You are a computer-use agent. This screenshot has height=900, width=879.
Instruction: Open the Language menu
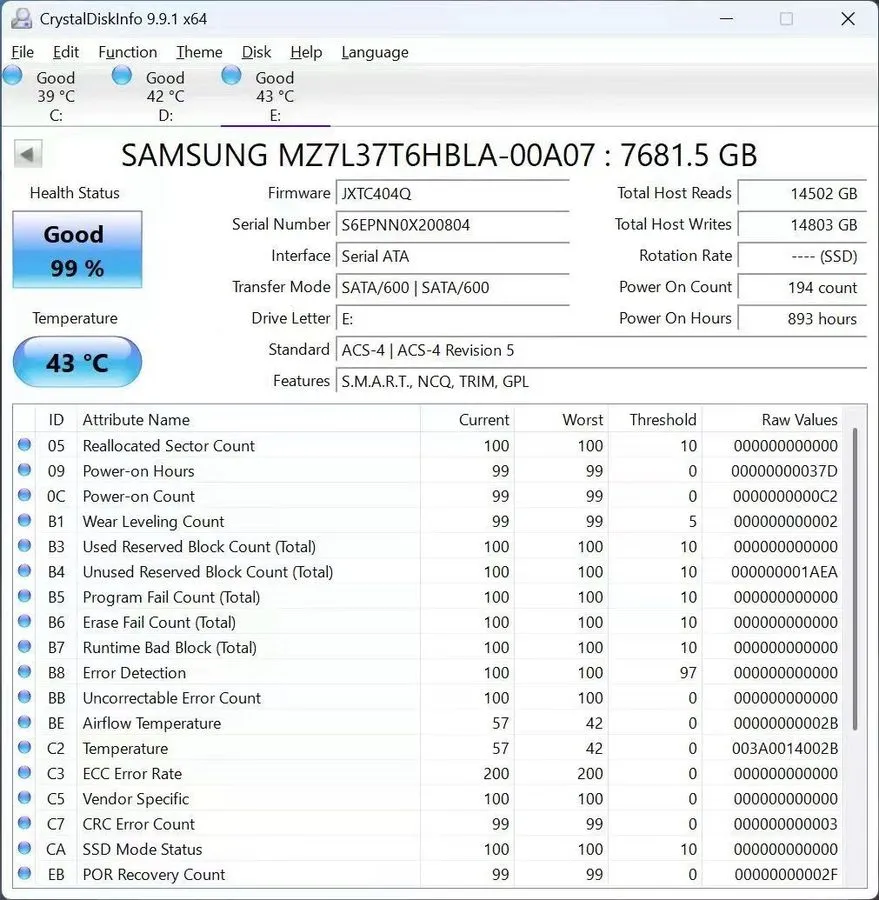tap(375, 52)
